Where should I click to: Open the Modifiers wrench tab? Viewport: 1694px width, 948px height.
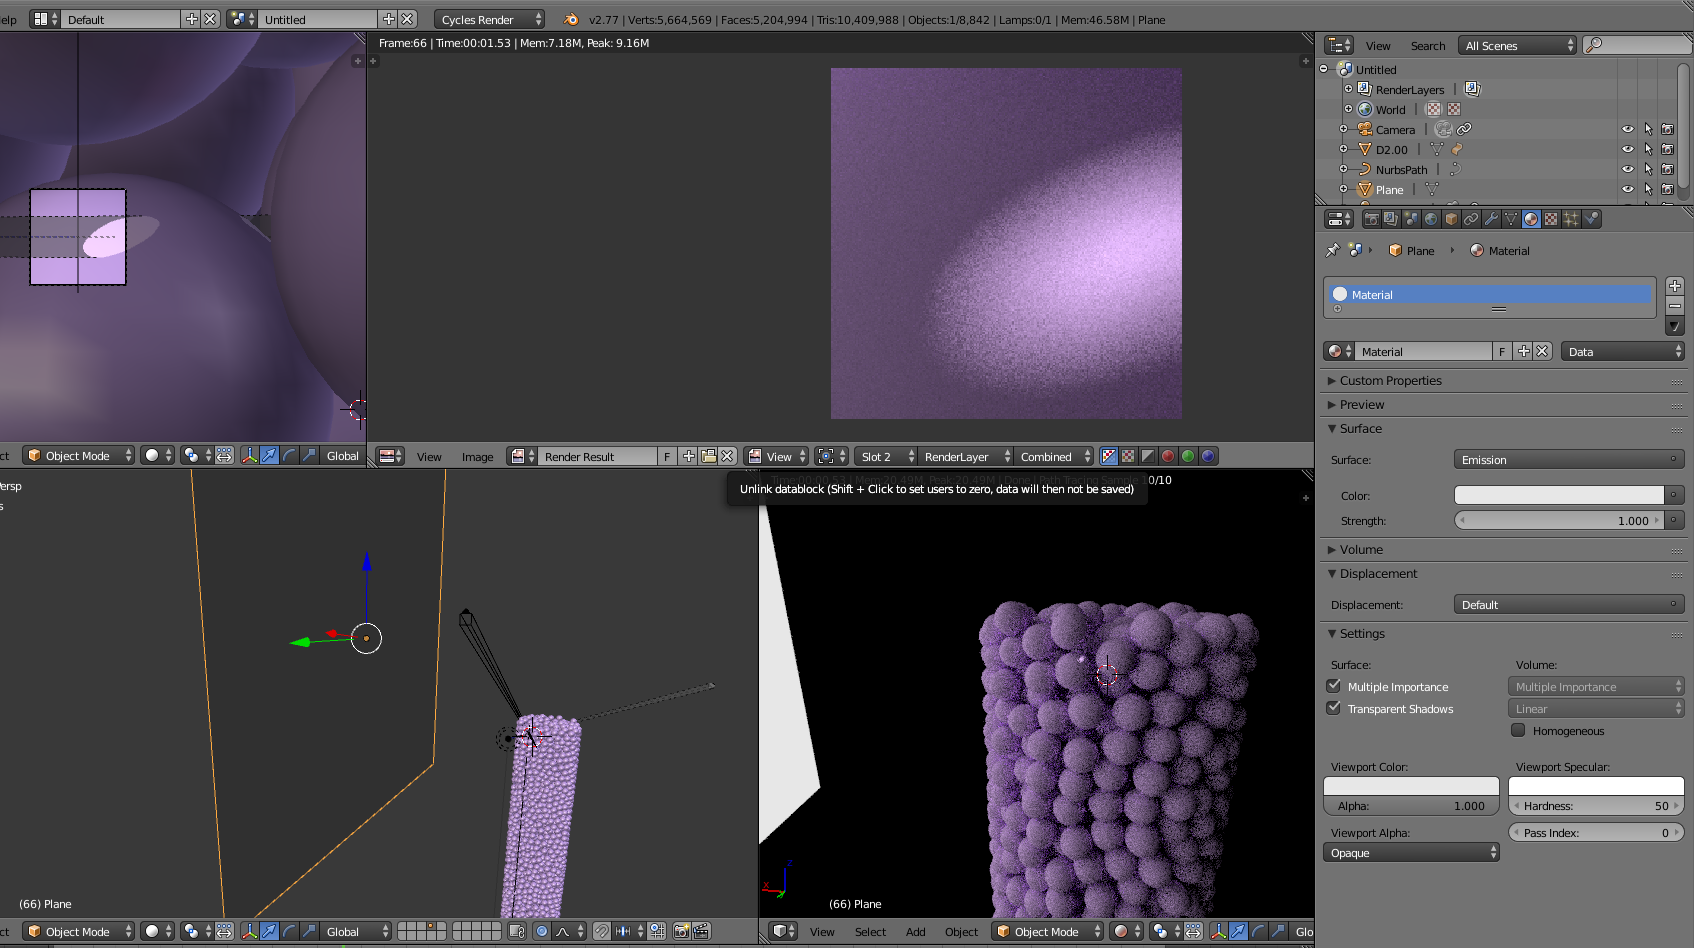point(1491,219)
